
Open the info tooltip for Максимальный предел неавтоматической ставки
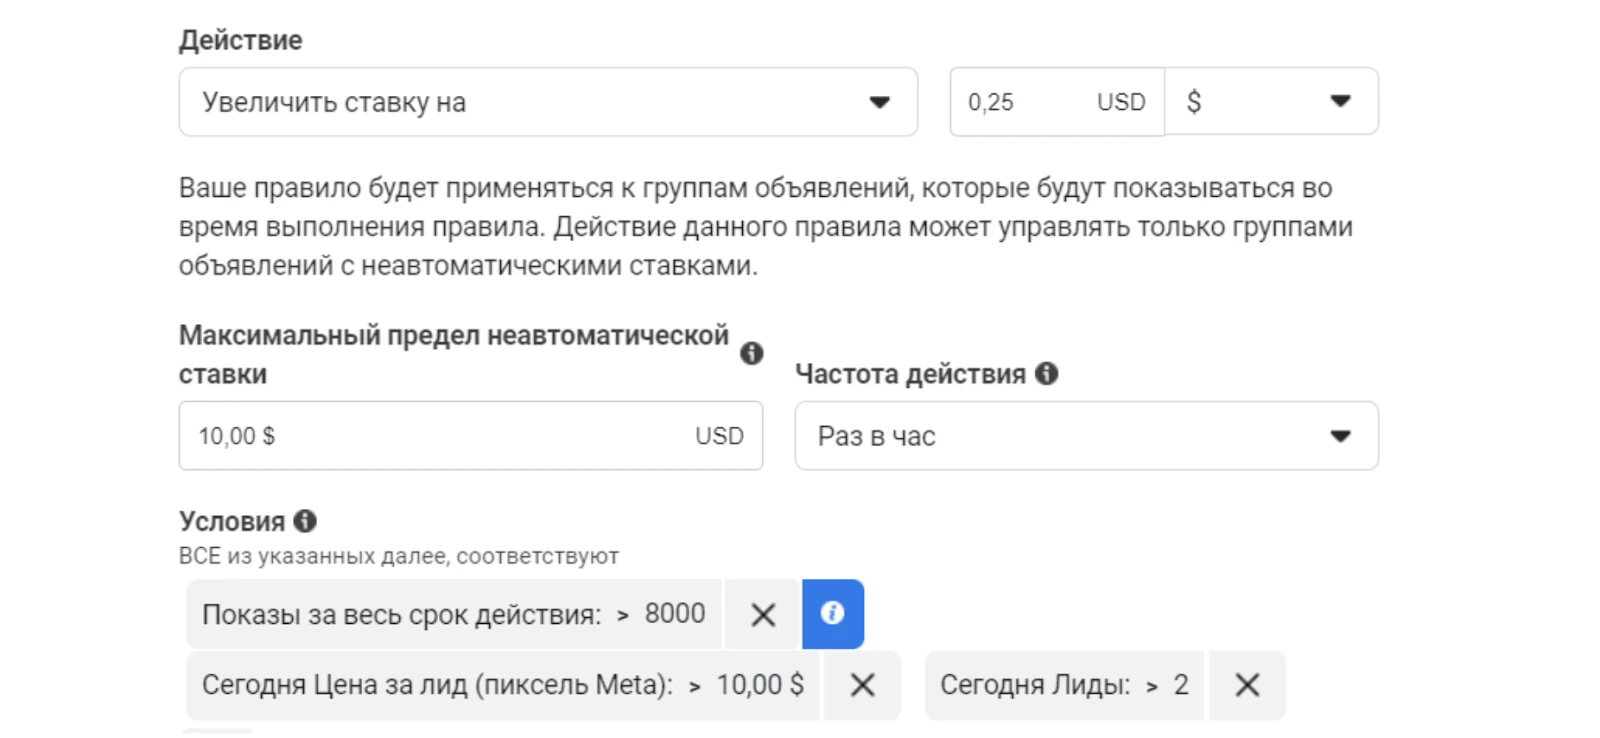(752, 353)
